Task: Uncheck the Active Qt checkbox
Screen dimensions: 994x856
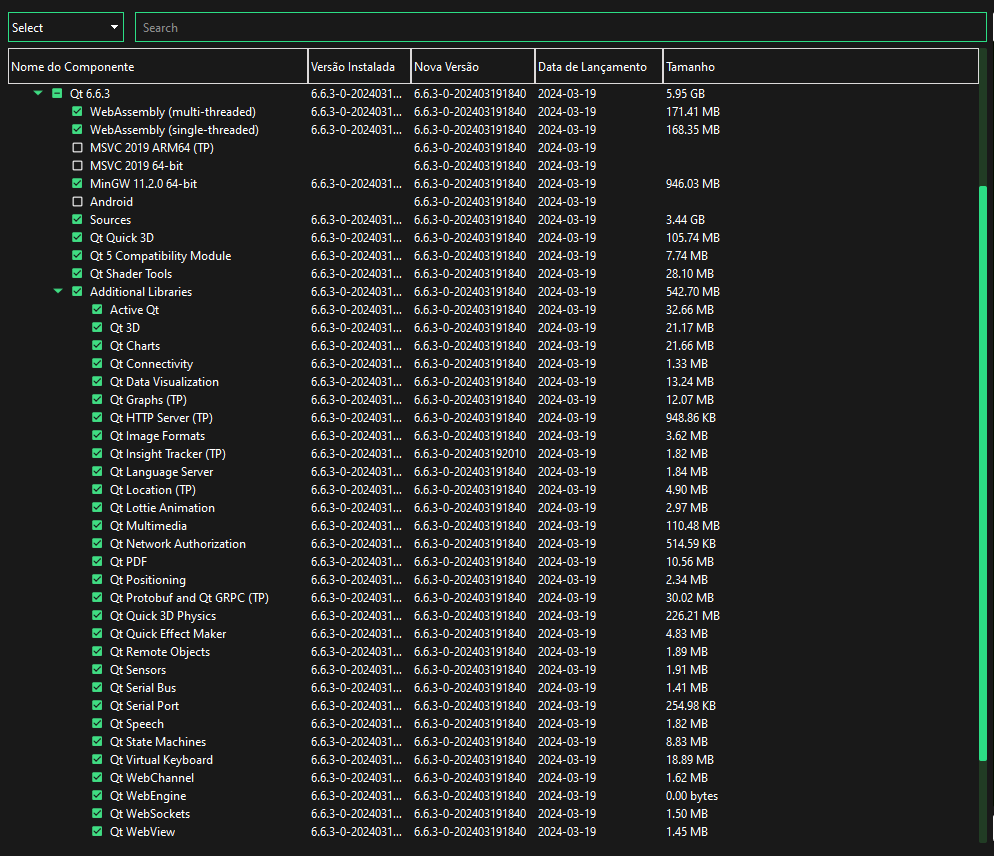Action: click(97, 309)
